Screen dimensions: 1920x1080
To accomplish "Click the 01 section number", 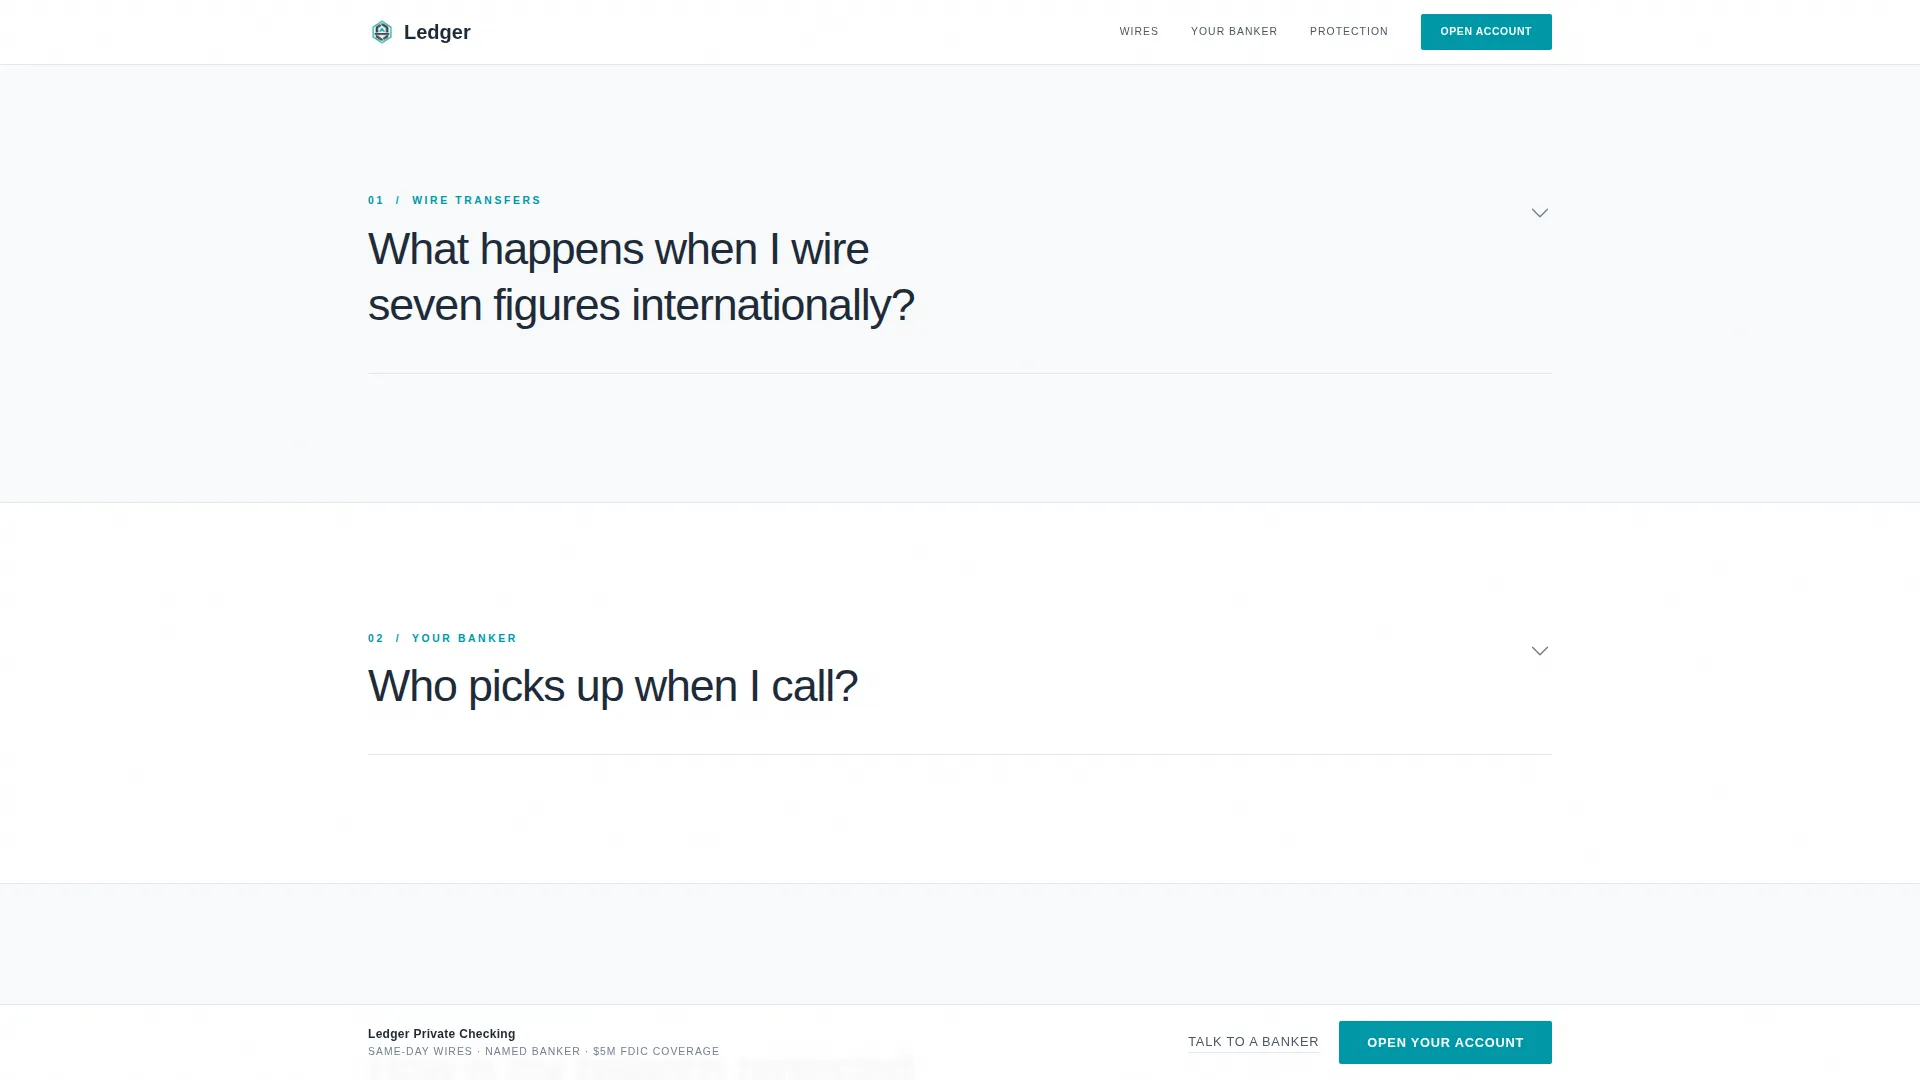I will coord(376,201).
